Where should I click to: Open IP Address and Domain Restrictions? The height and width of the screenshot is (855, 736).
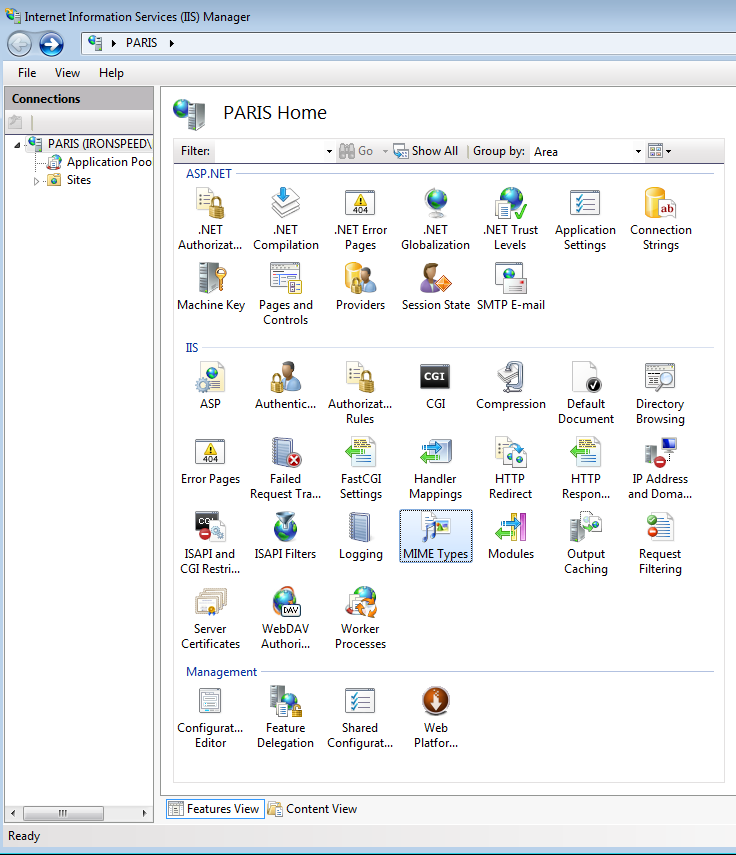(660, 468)
